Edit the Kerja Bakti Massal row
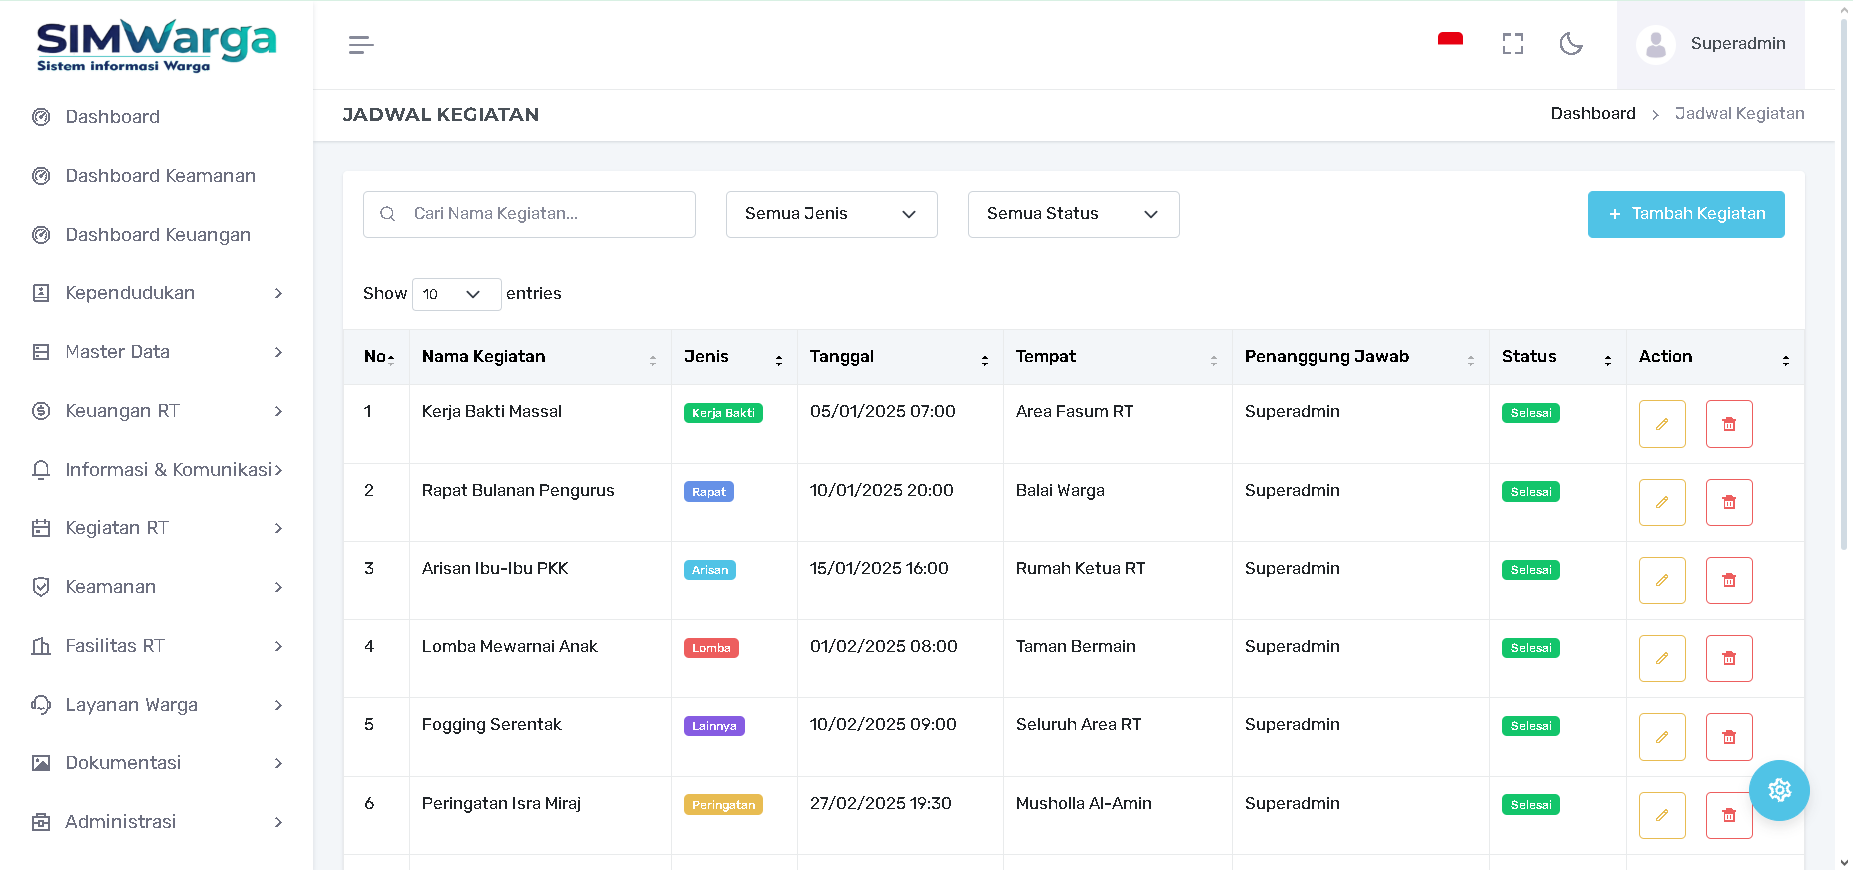 pyautogui.click(x=1662, y=424)
